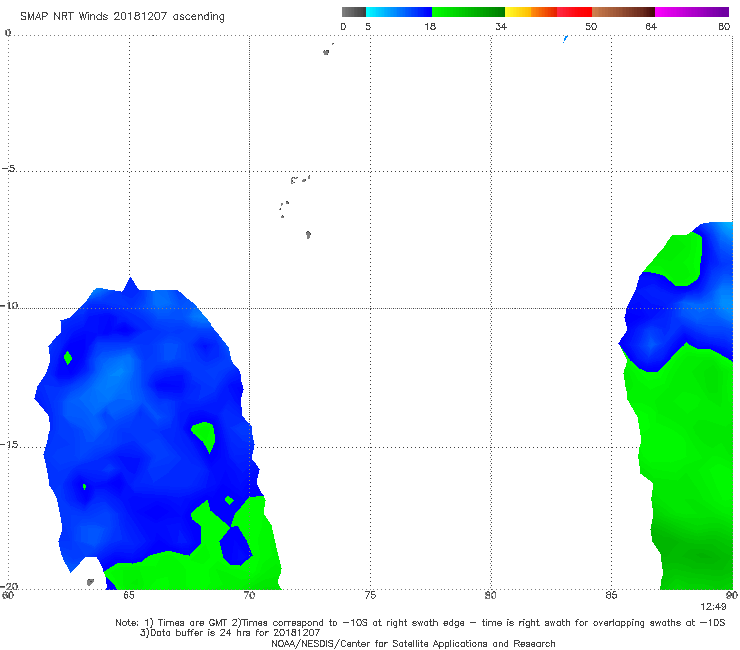
Task: Click the longitude label '70'
Action: (250, 595)
